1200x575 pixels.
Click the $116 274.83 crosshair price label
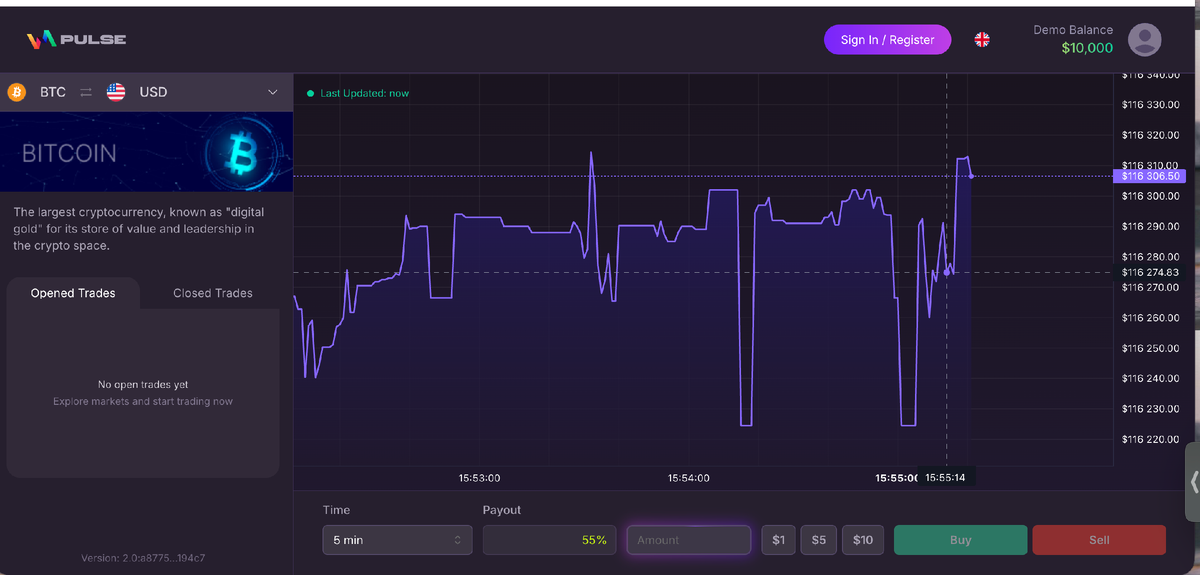click(x=1150, y=272)
